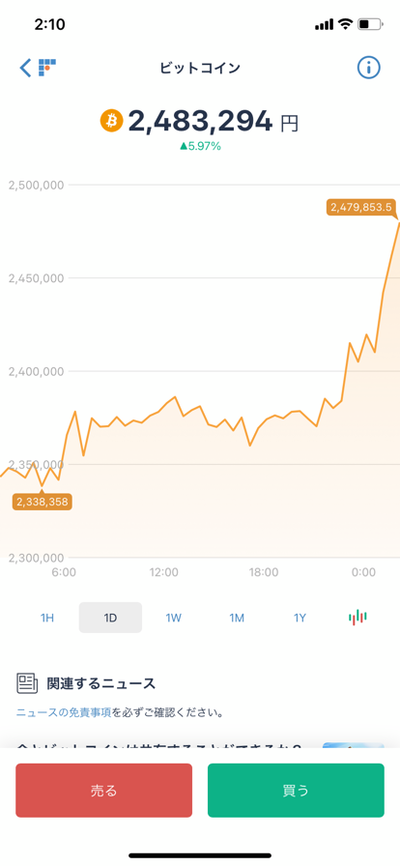The width and height of the screenshot is (400, 866).
Task: Tap the Wi-Fi status icon
Action: click(x=346, y=24)
